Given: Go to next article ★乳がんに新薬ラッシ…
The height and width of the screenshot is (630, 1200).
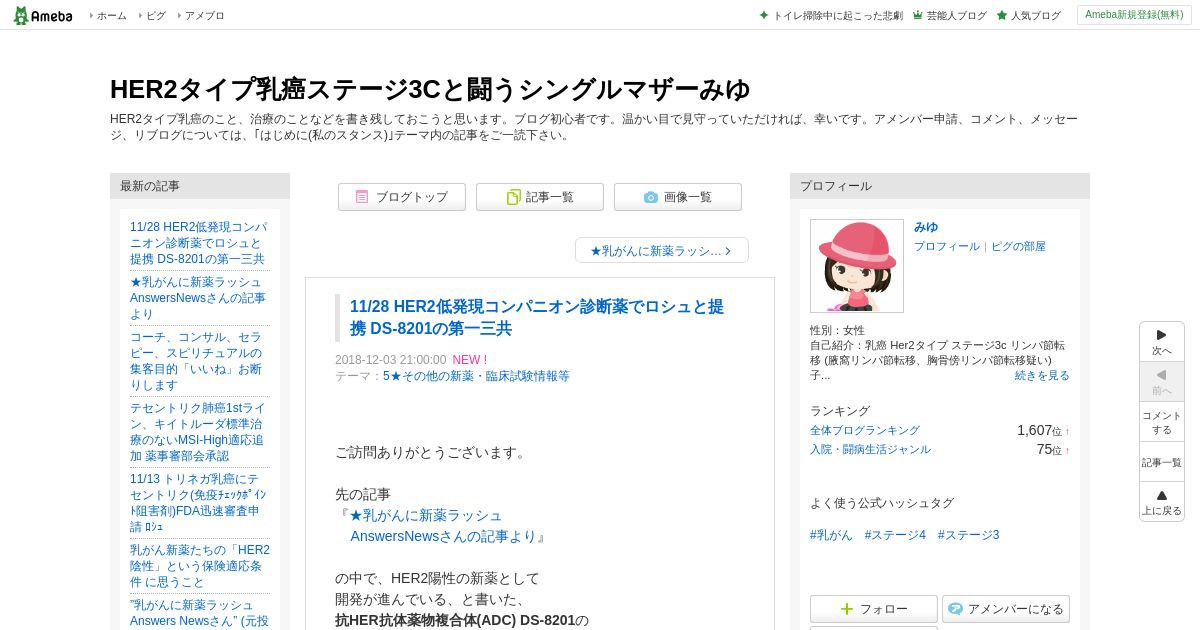Looking at the screenshot, I should pos(662,250).
